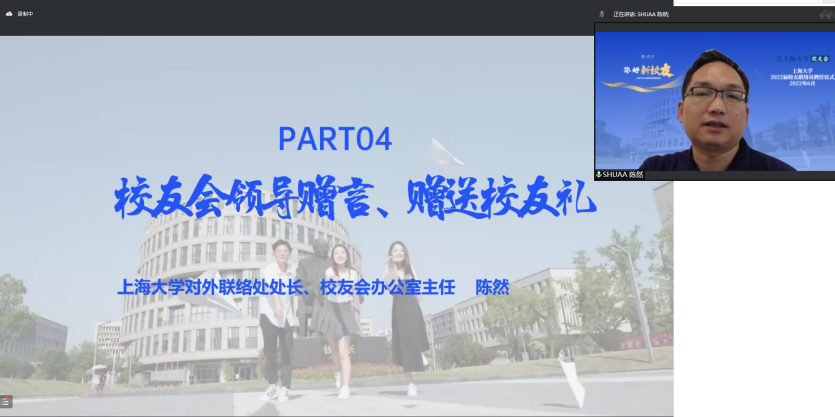835x417 pixels.
Task: Open the small red-dot panel at bottom left
Action: click(x=6, y=402)
